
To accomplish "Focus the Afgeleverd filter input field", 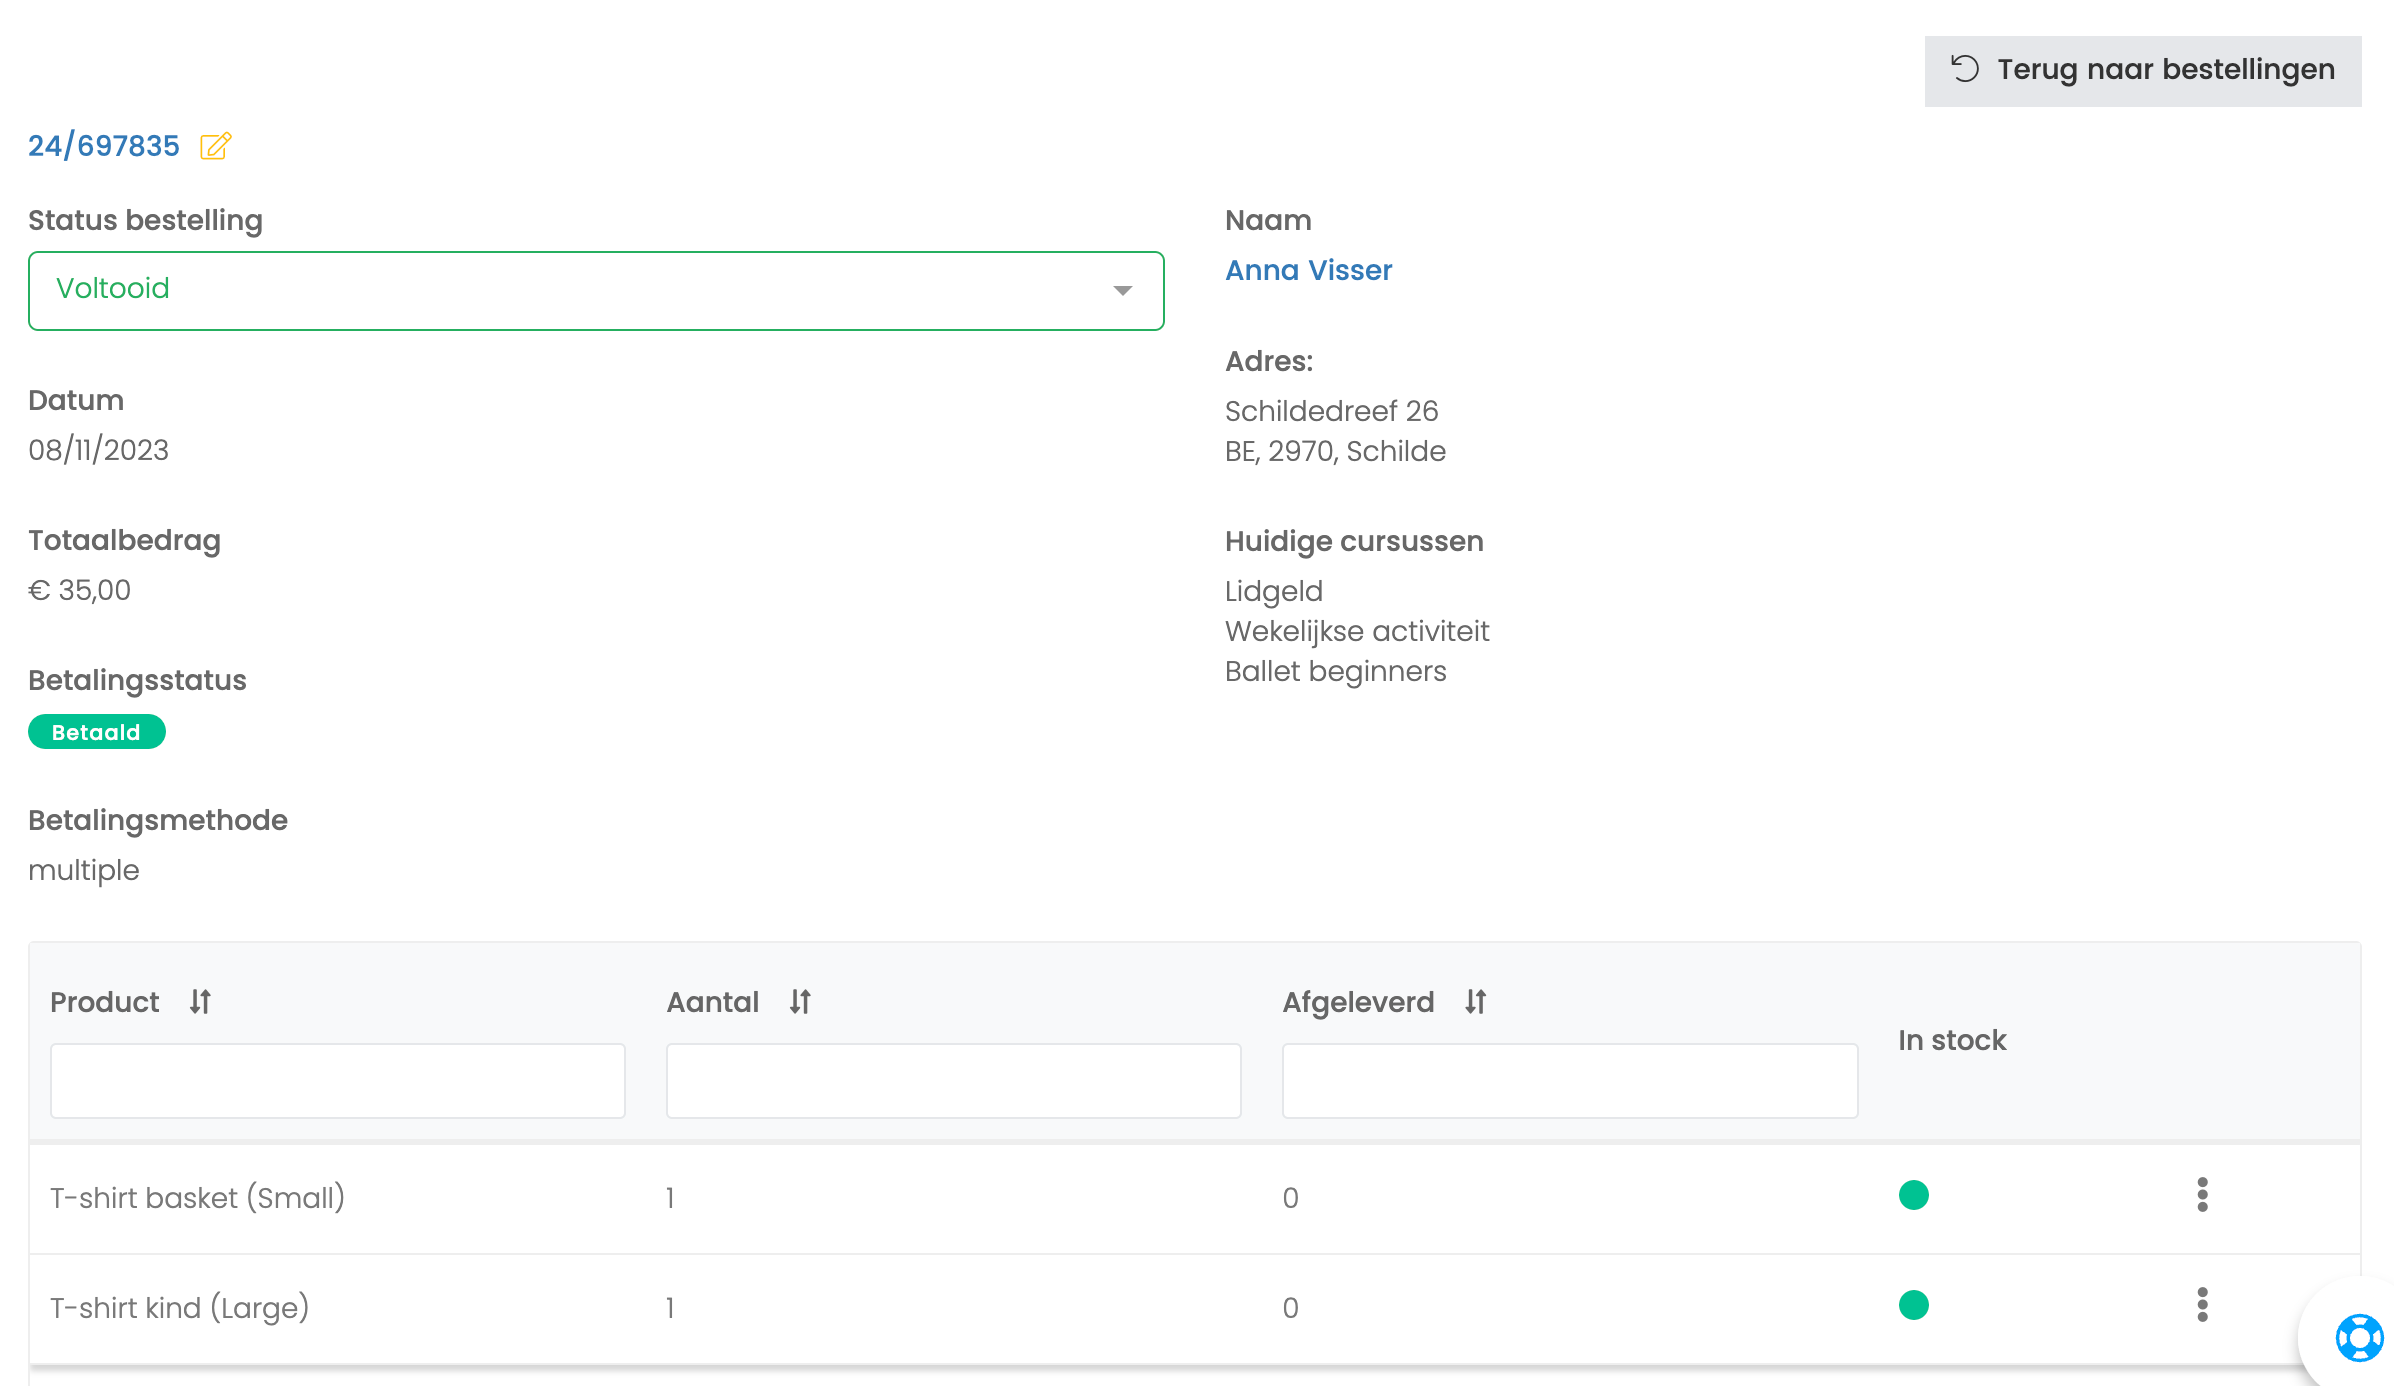I will (1570, 1081).
